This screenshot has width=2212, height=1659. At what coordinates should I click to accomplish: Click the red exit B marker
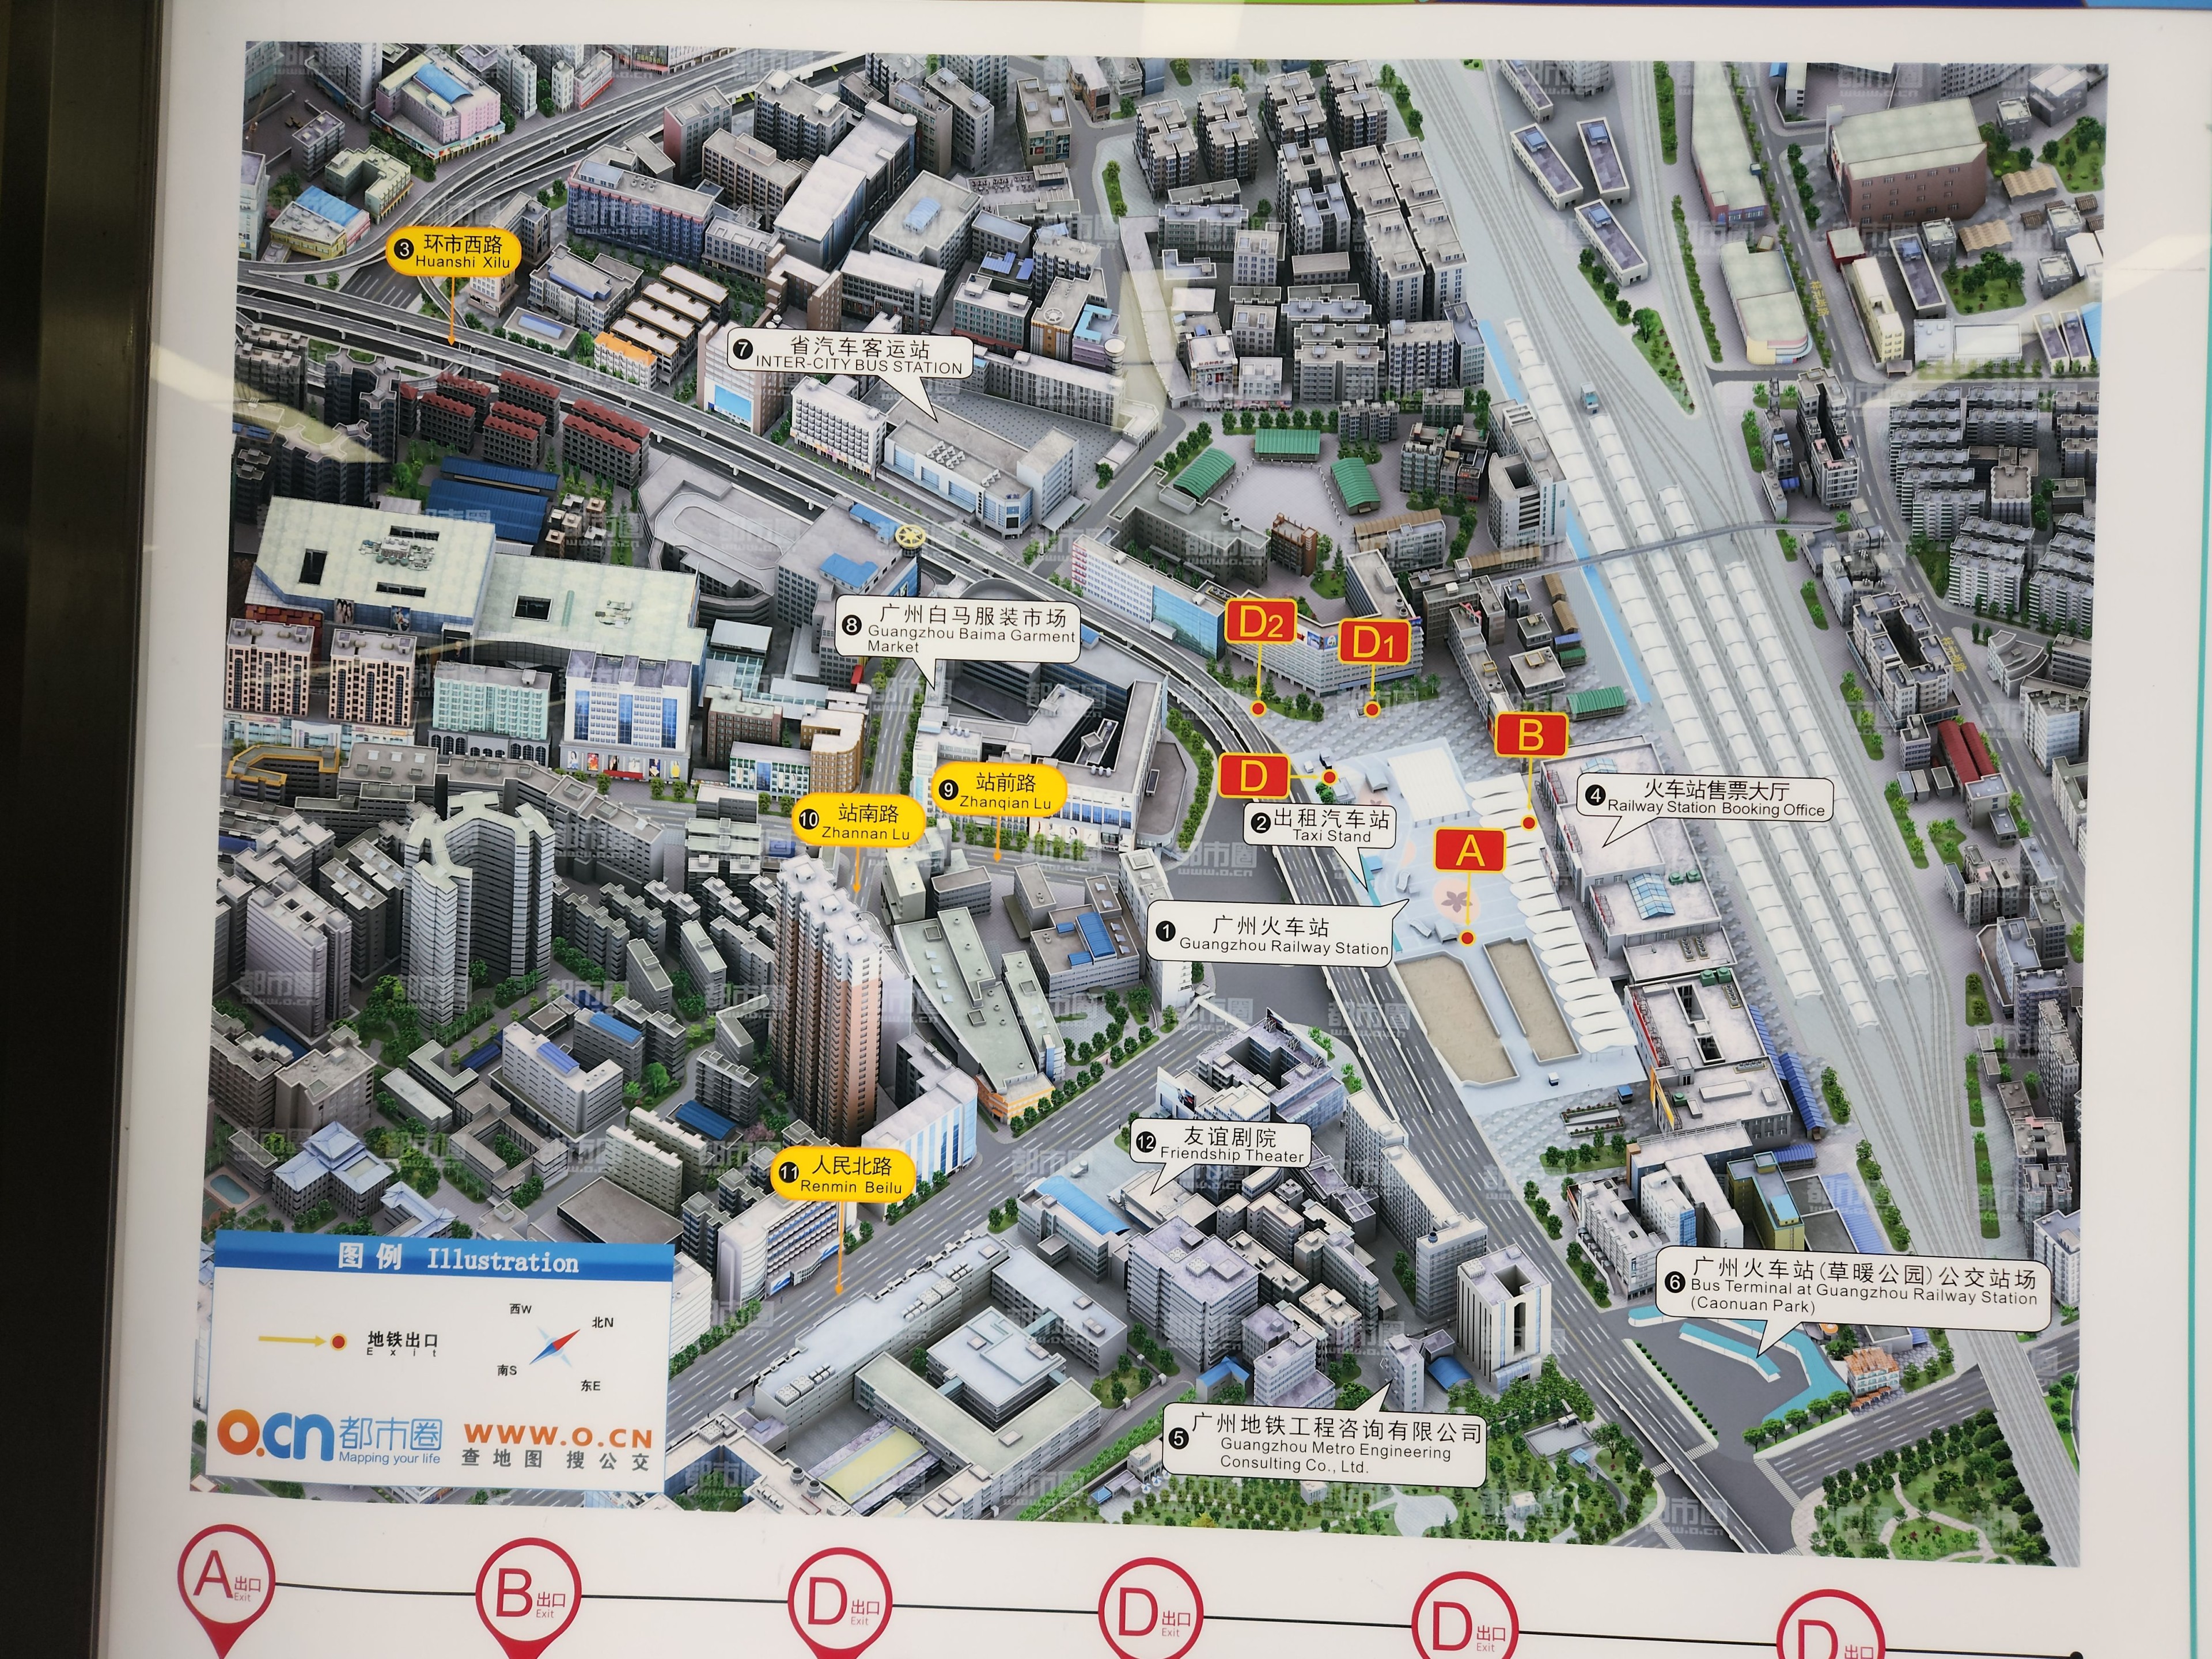click(x=1530, y=735)
